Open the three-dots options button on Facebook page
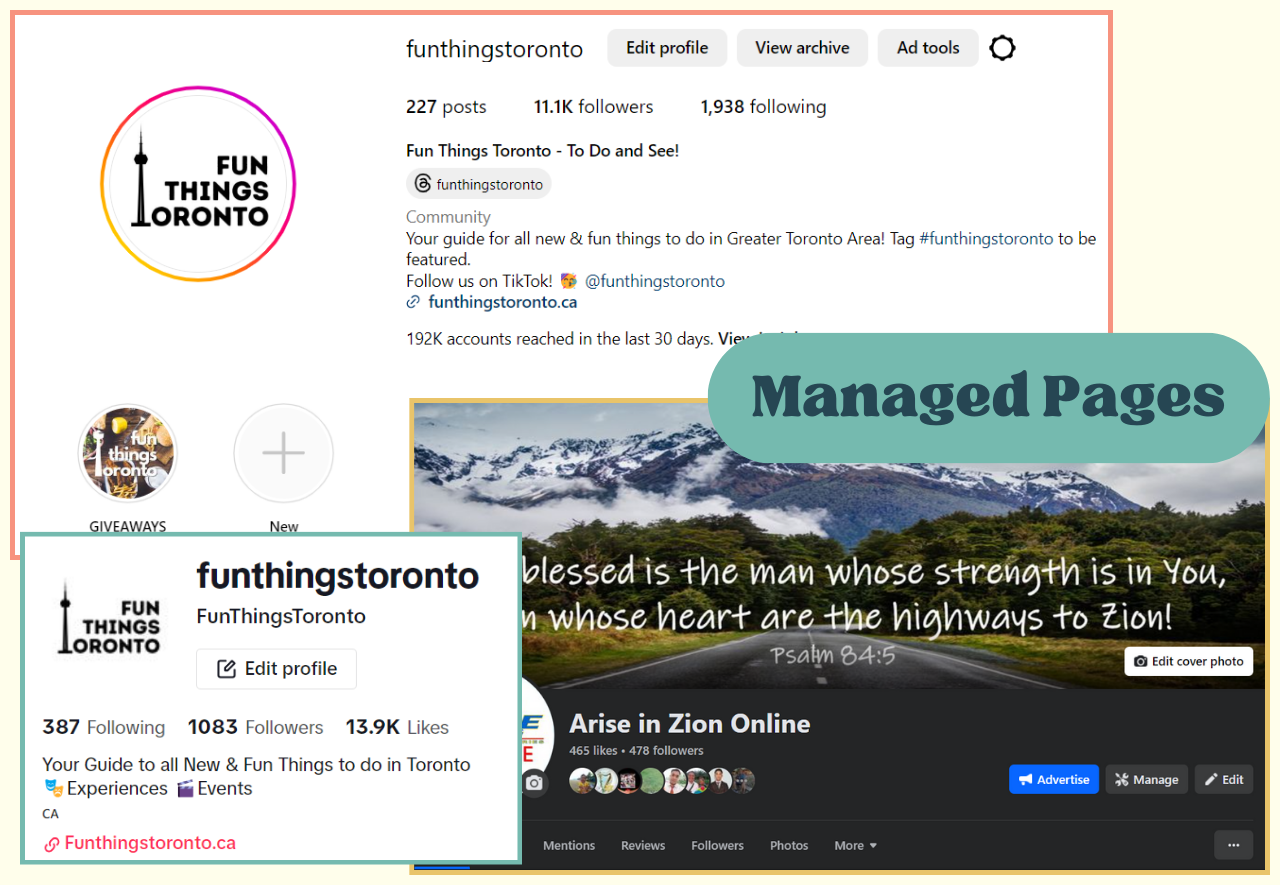 [x=1233, y=845]
